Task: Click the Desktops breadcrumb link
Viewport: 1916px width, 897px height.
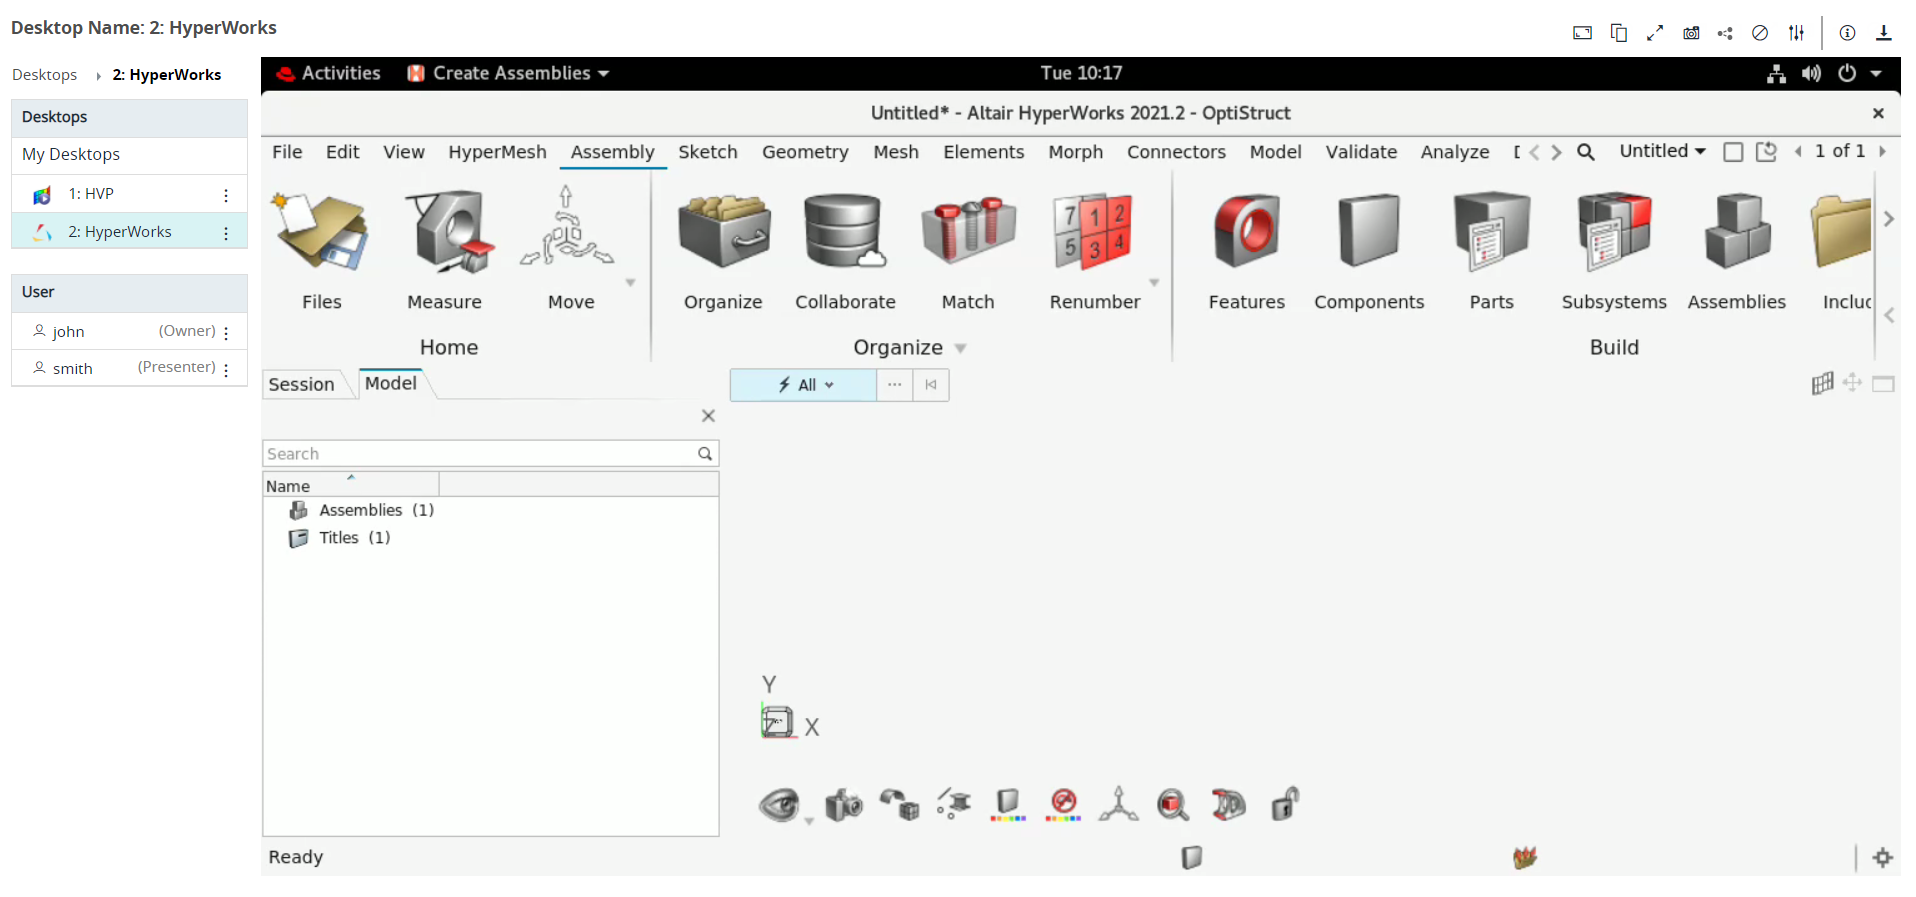Action: pos(44,75)
